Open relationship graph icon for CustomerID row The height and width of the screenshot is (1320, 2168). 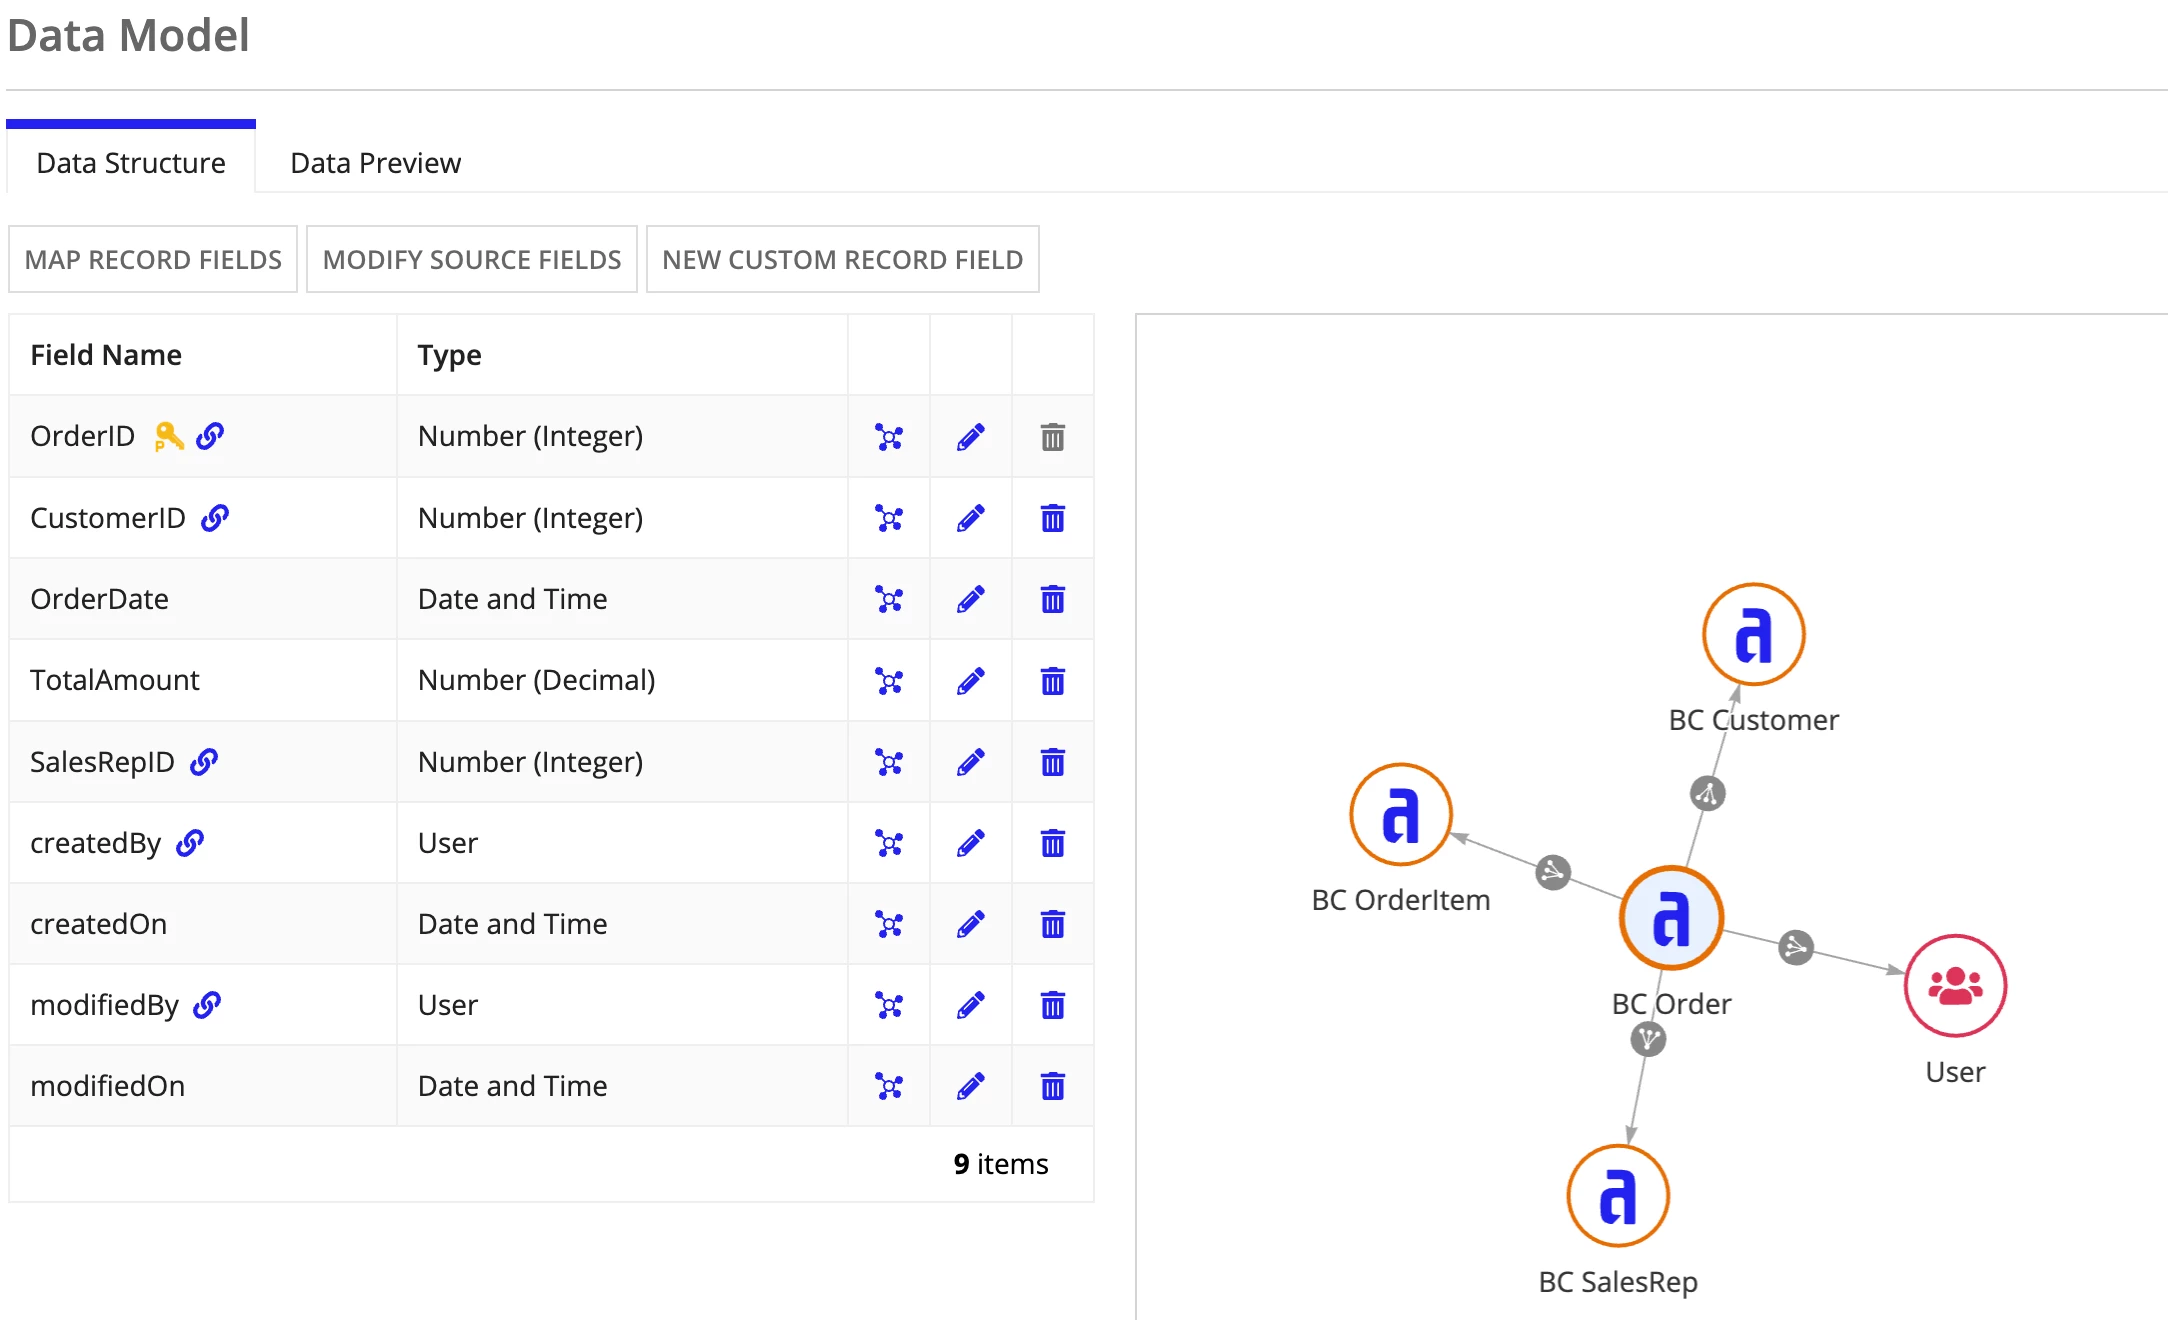coord(889,518)
